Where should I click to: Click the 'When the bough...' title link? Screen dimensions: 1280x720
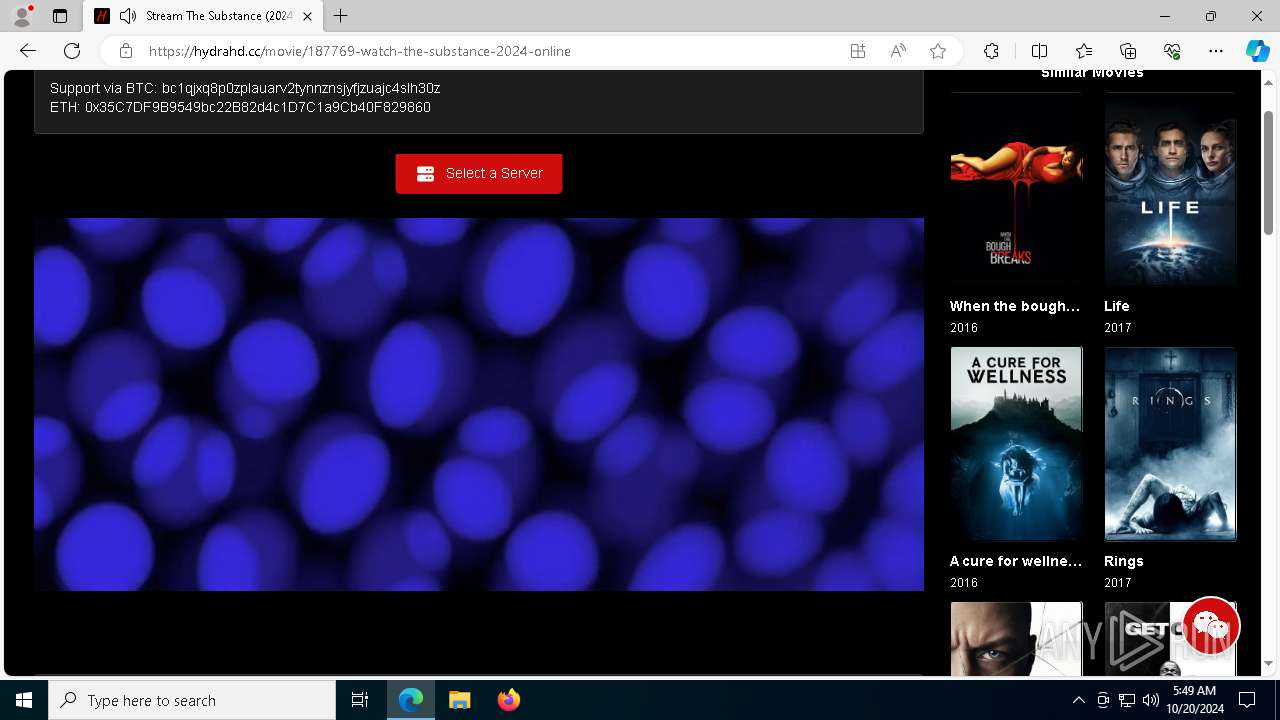pos(1015,306)
